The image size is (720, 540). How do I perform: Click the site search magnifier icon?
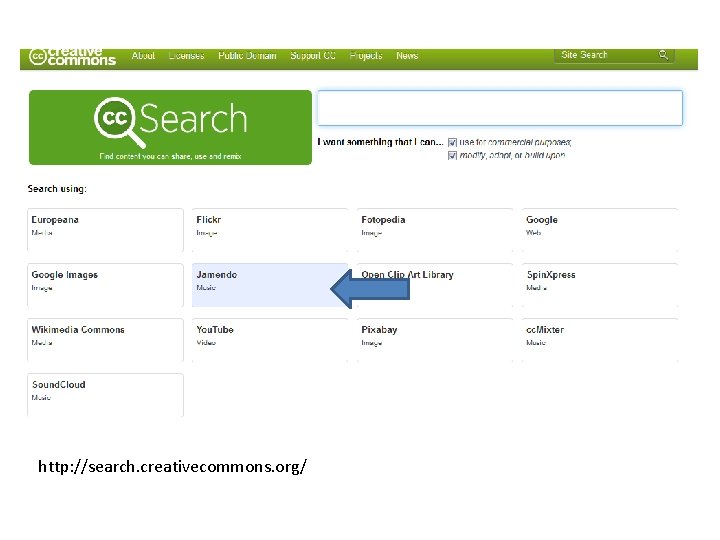click(663, 55)
